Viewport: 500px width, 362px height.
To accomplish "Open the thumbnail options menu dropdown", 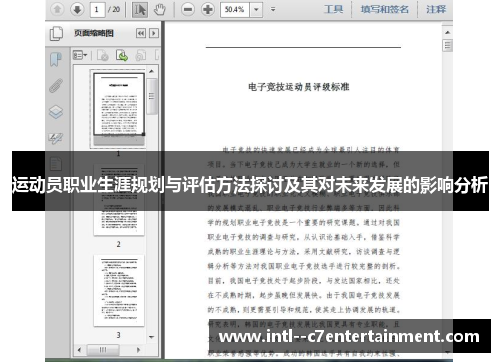I will (80, 55).
